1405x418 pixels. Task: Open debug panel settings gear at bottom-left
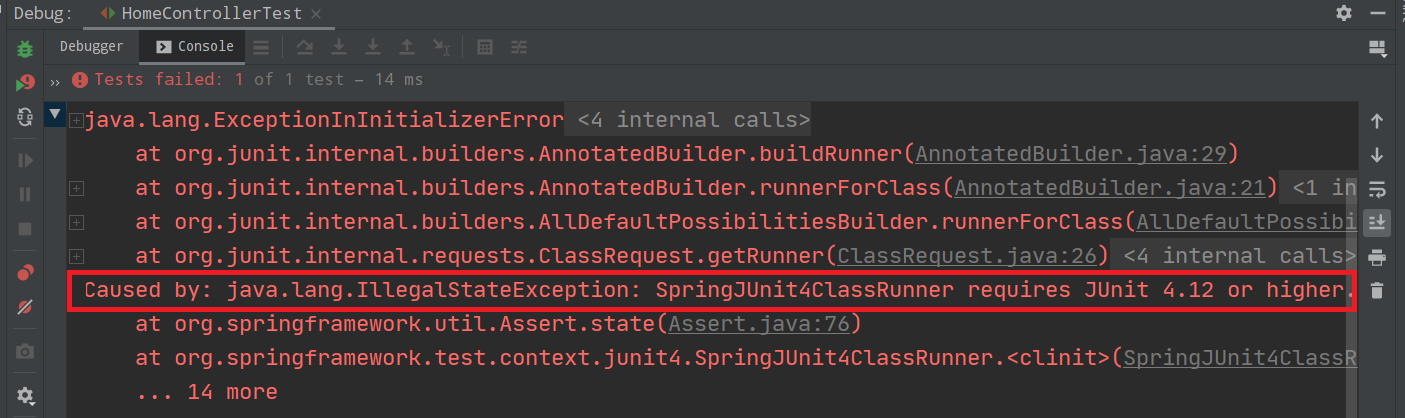26,396
